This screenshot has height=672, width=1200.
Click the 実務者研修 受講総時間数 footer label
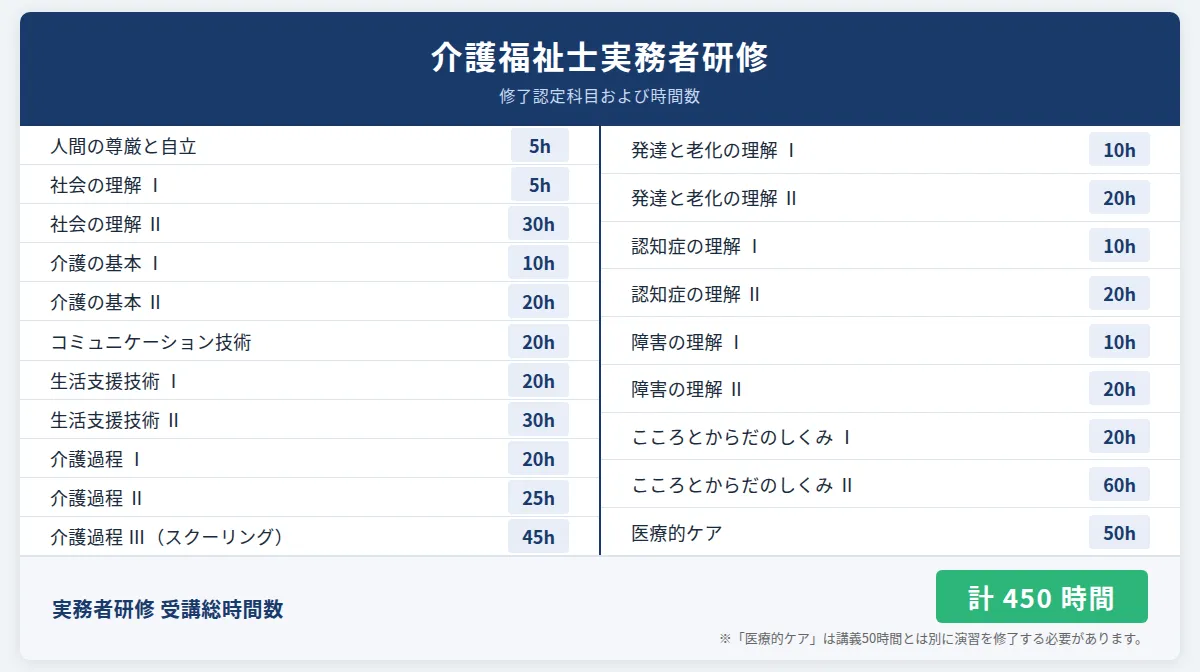click(168, 609)
